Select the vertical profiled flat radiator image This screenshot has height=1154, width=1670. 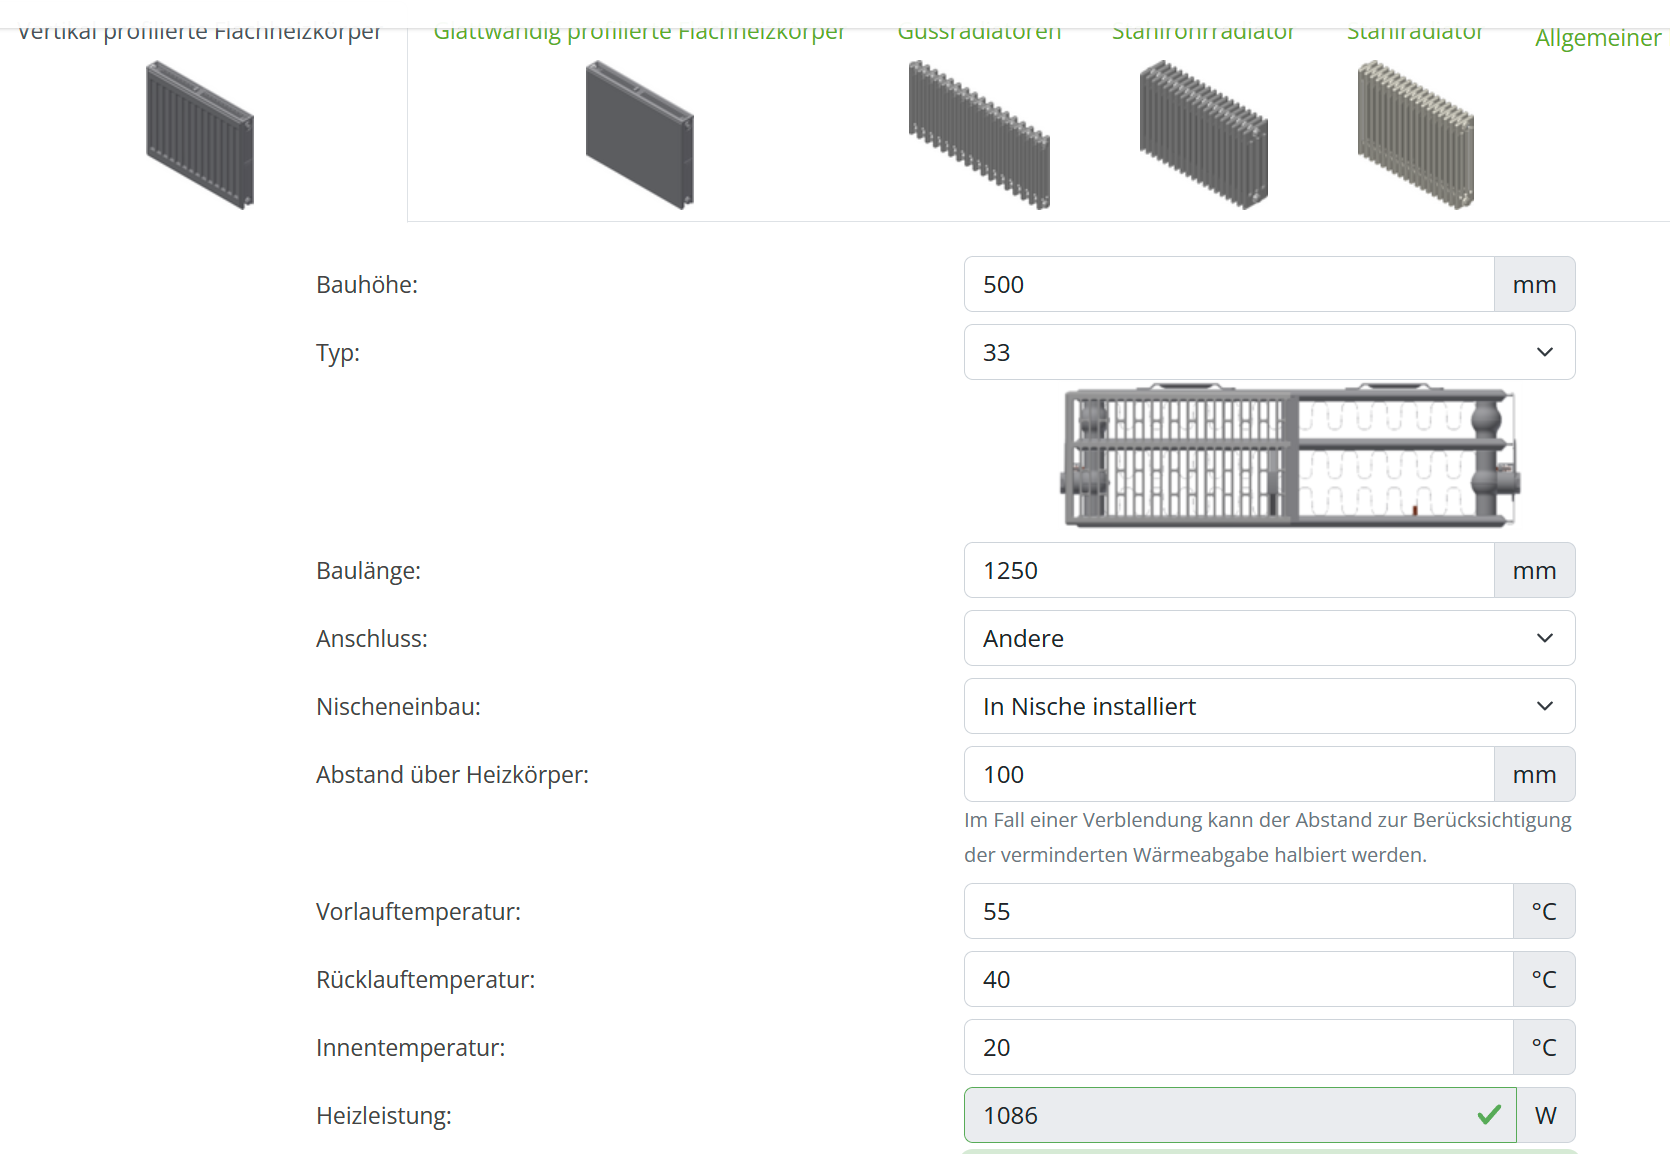(200, 135)
